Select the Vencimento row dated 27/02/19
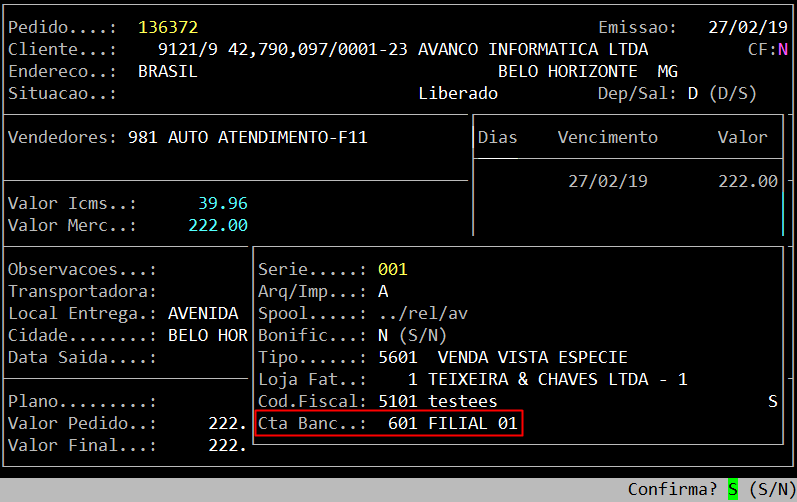This screenshot has height=502, width=797. 608,182
